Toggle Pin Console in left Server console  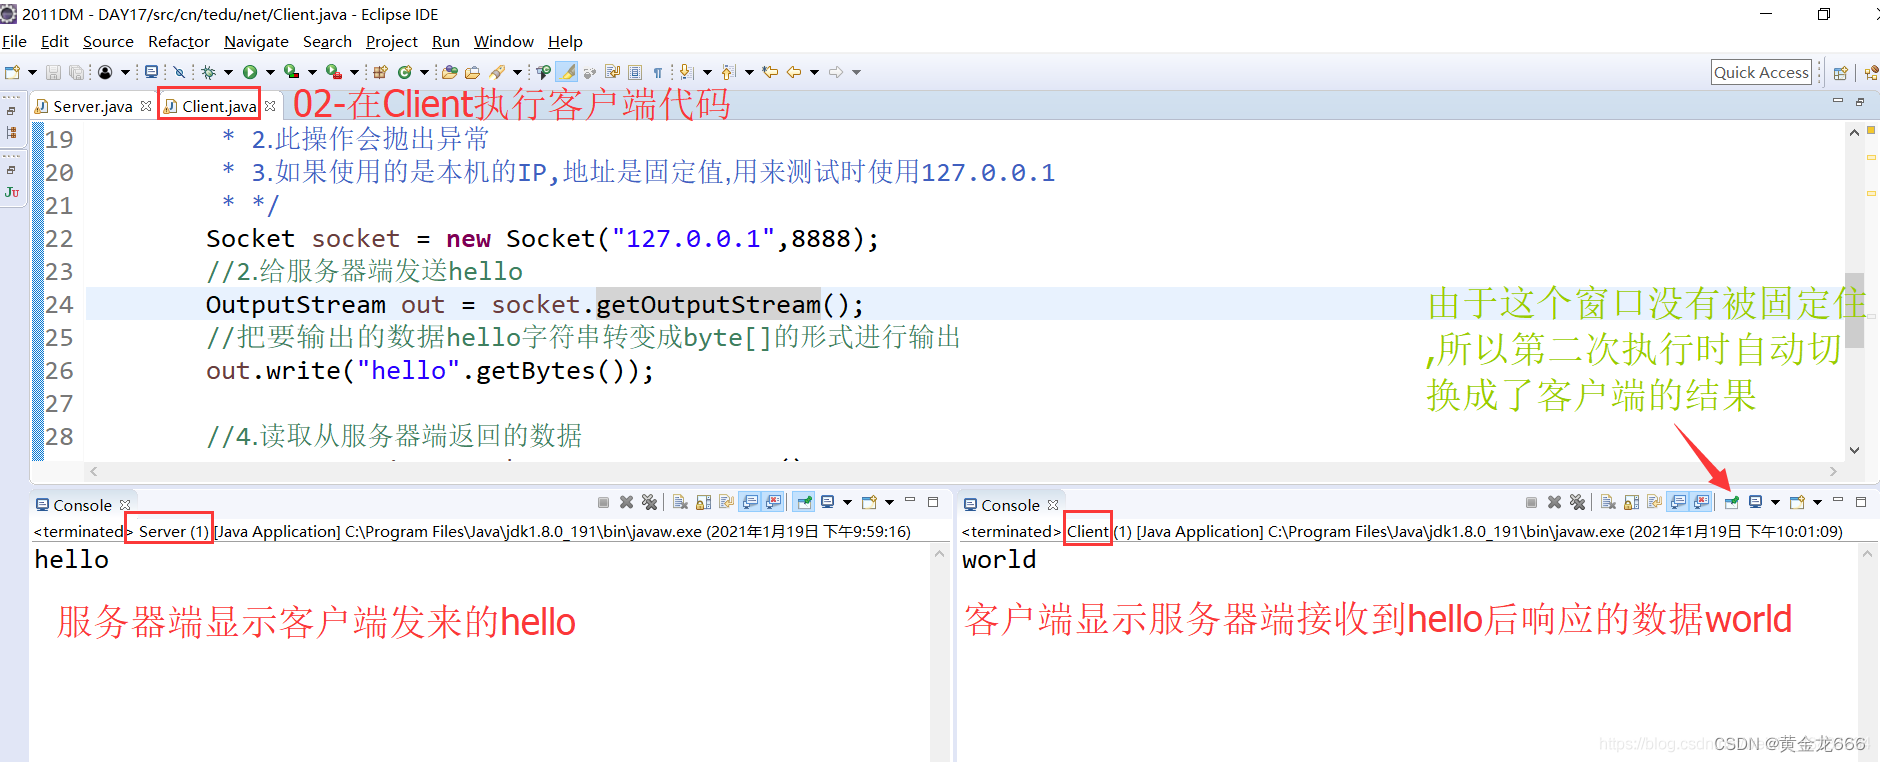point(804,502)
